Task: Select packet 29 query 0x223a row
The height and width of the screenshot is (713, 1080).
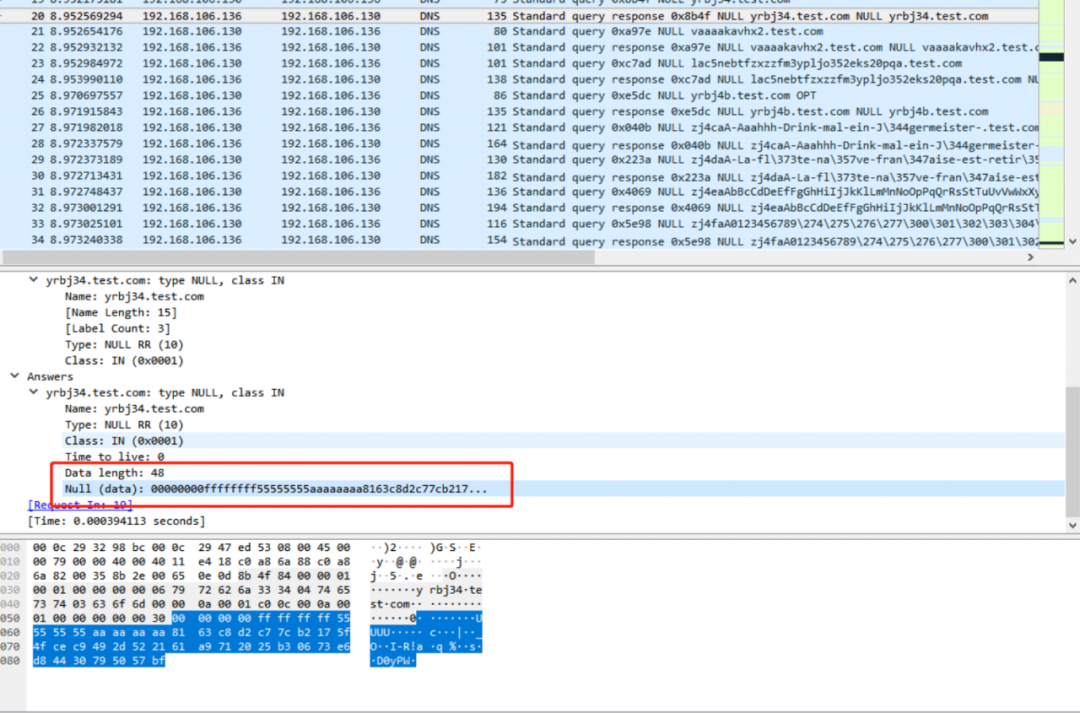Action: click(519, 160)
